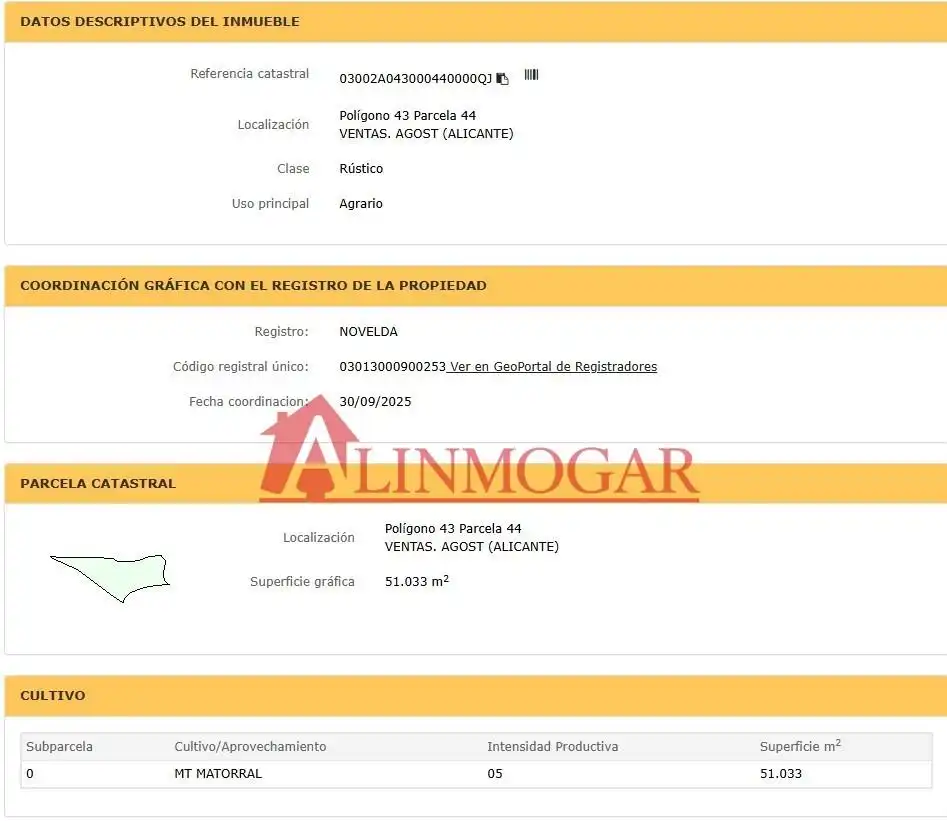Click the Datos Descriptivos del Inmueble header
The image size is (947, 821).
159,22
